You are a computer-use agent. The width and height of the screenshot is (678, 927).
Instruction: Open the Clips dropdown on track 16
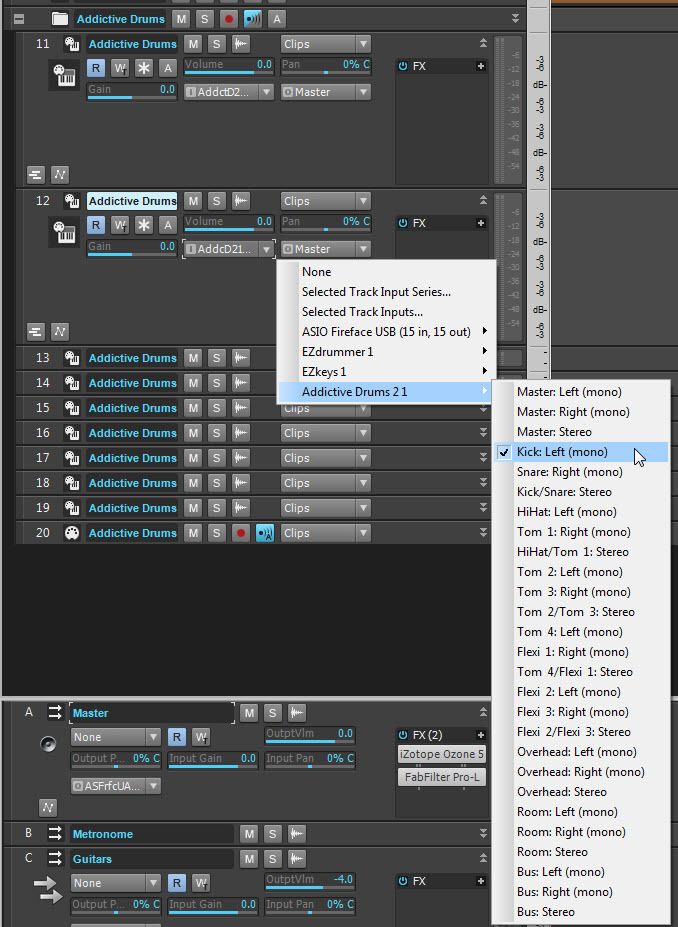tap(325, 433)
